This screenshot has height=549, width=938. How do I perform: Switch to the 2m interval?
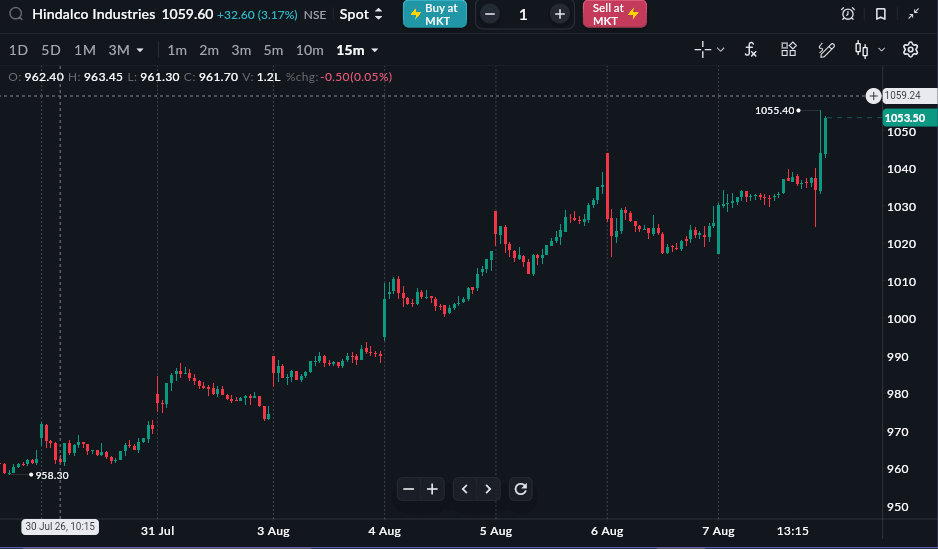pos(209,50)
